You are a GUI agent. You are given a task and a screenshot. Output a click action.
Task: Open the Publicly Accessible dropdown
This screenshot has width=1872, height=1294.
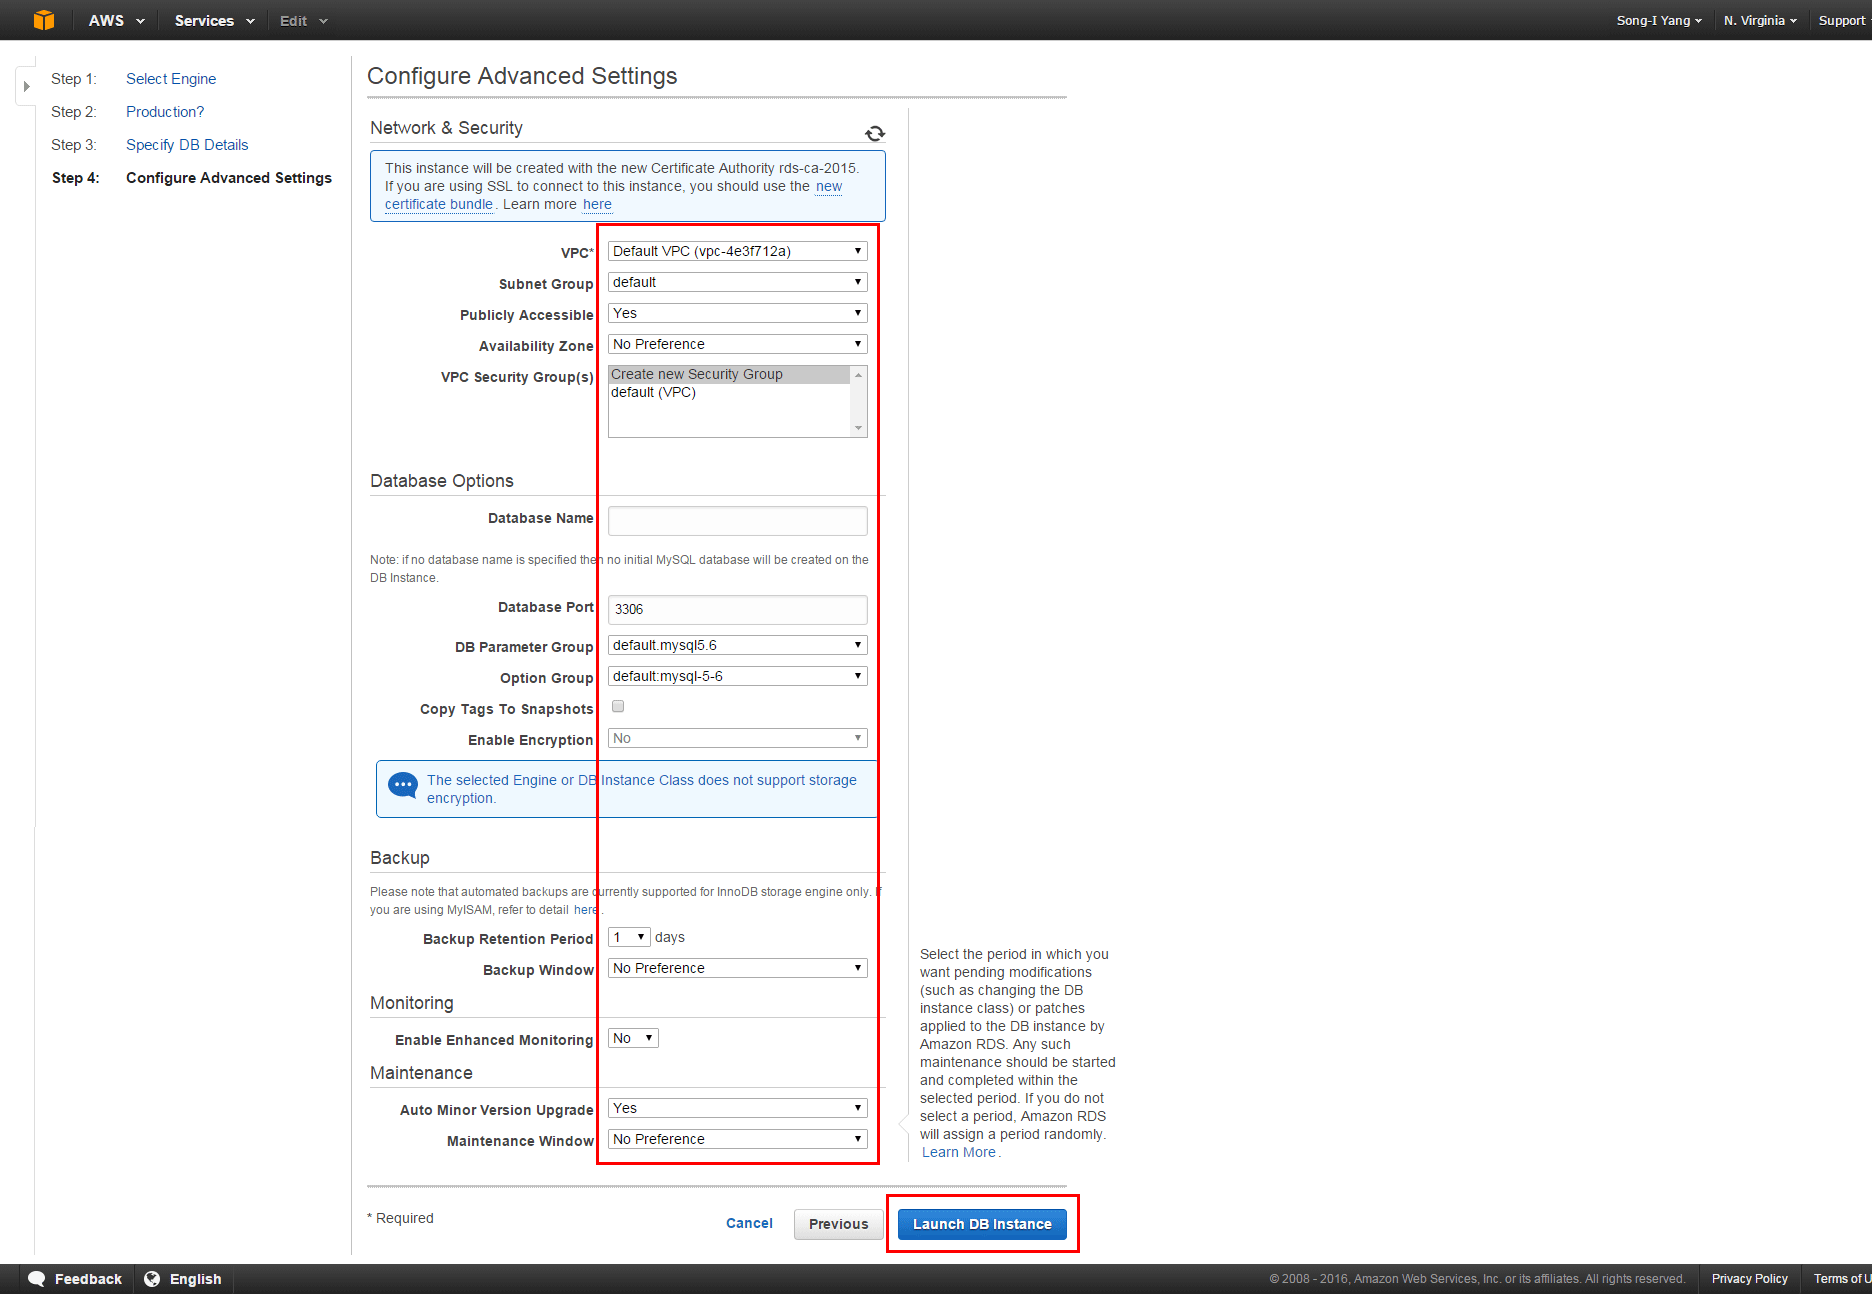tap(737, 314)
